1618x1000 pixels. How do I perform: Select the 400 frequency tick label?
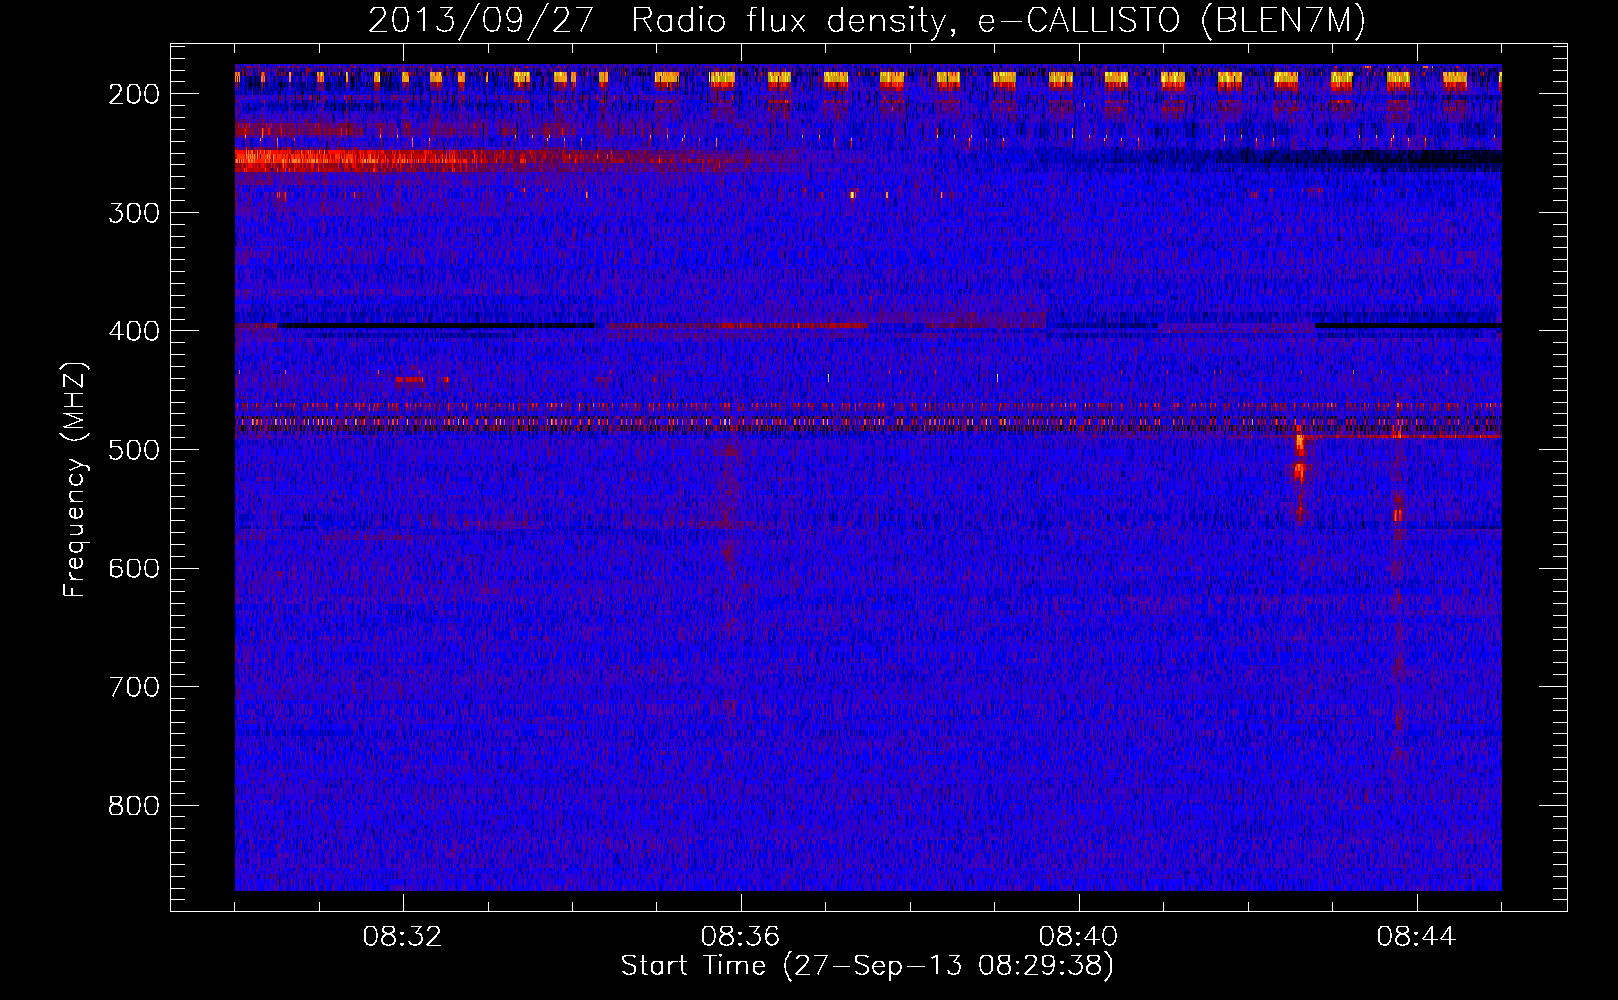(x=133, y=331)
